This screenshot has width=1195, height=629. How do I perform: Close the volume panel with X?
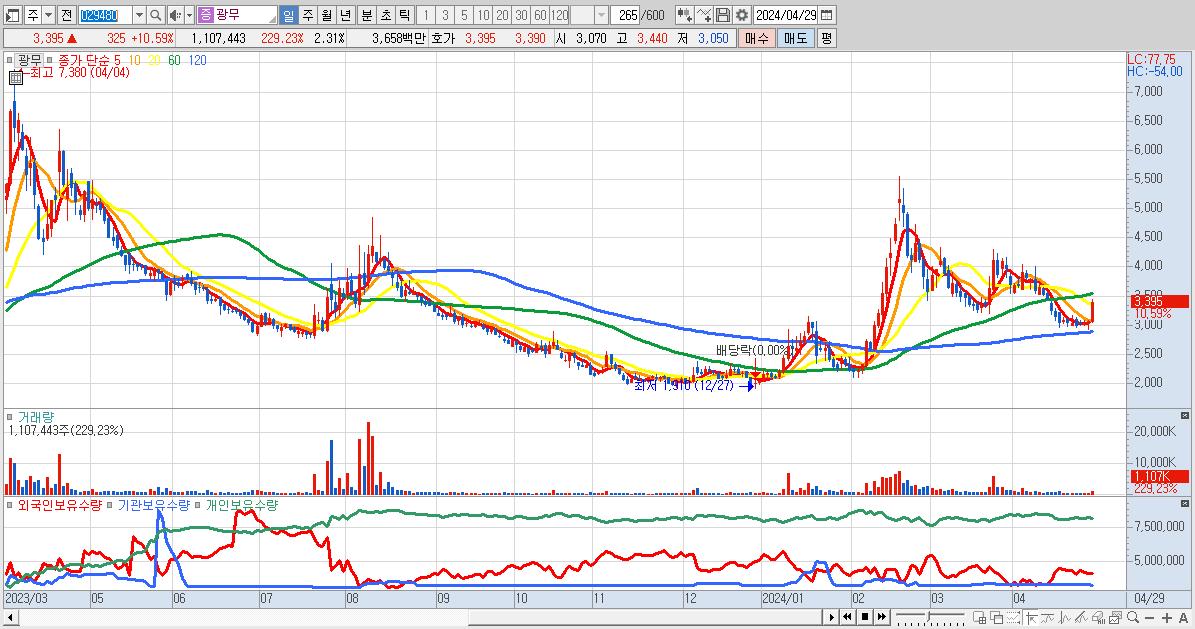pyautogui.click(x=1185, y=416)
